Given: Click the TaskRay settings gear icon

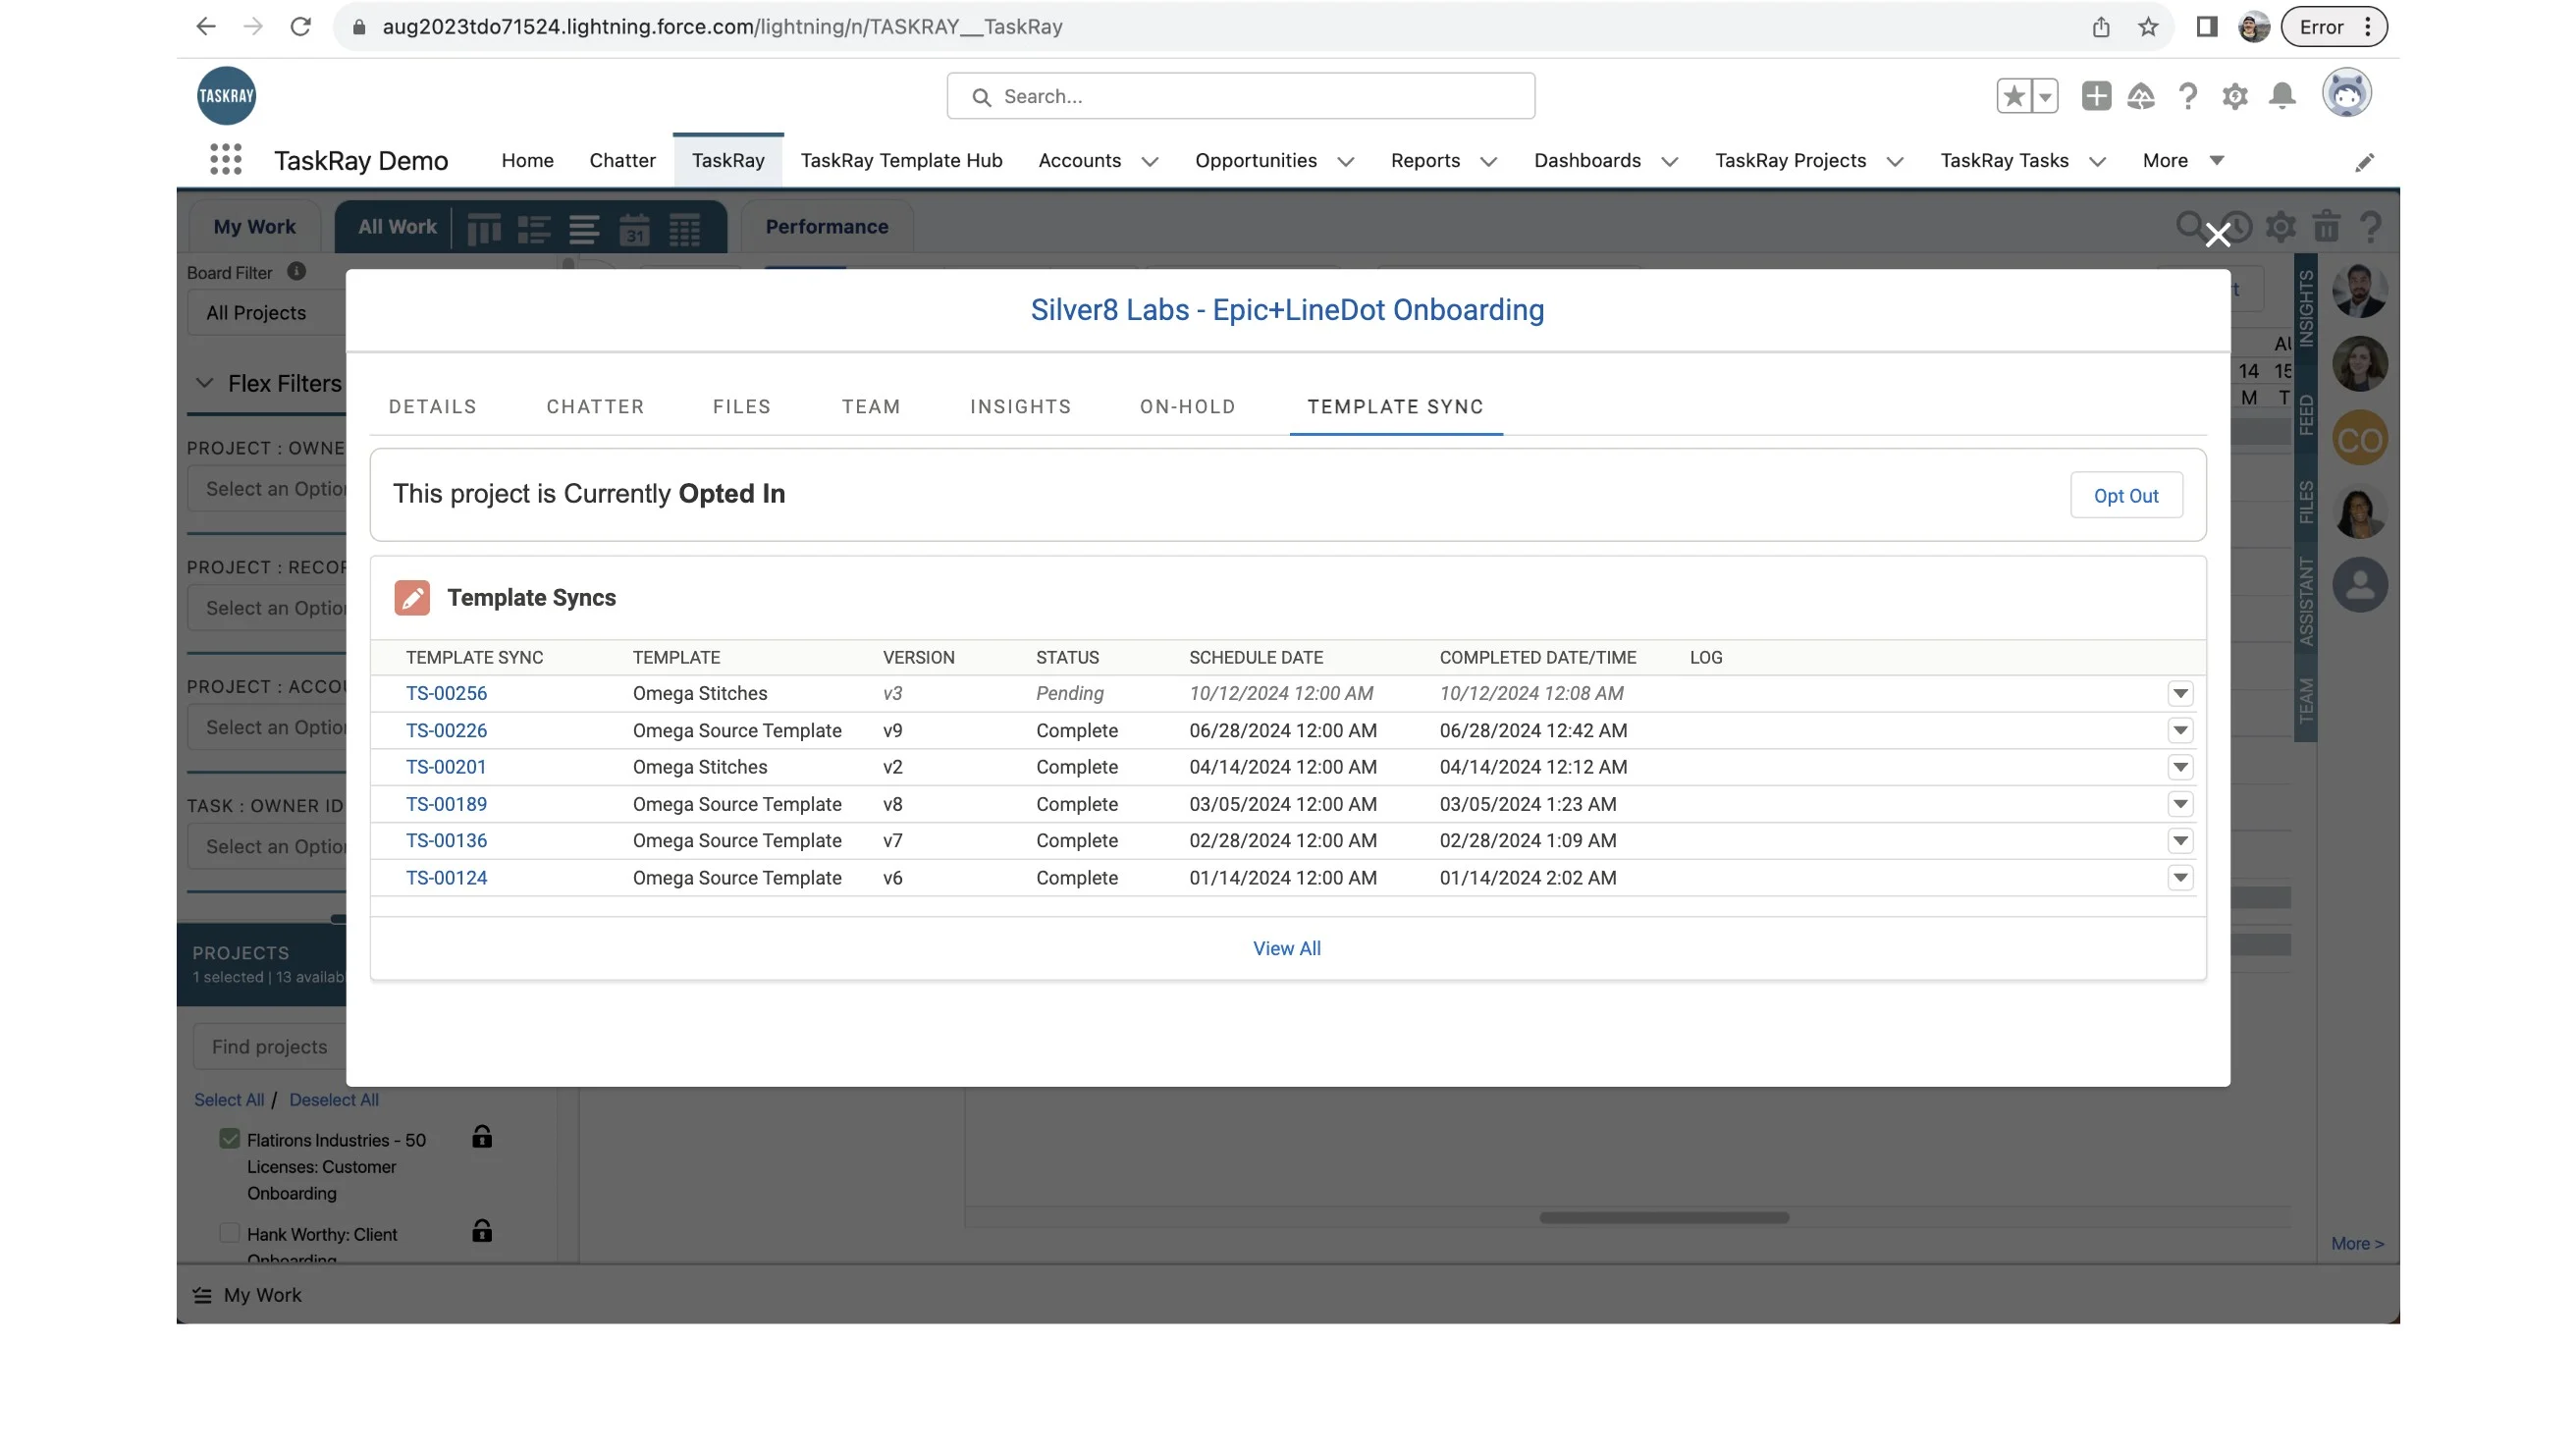Looking at the screenshot, I should point(2281,227).
